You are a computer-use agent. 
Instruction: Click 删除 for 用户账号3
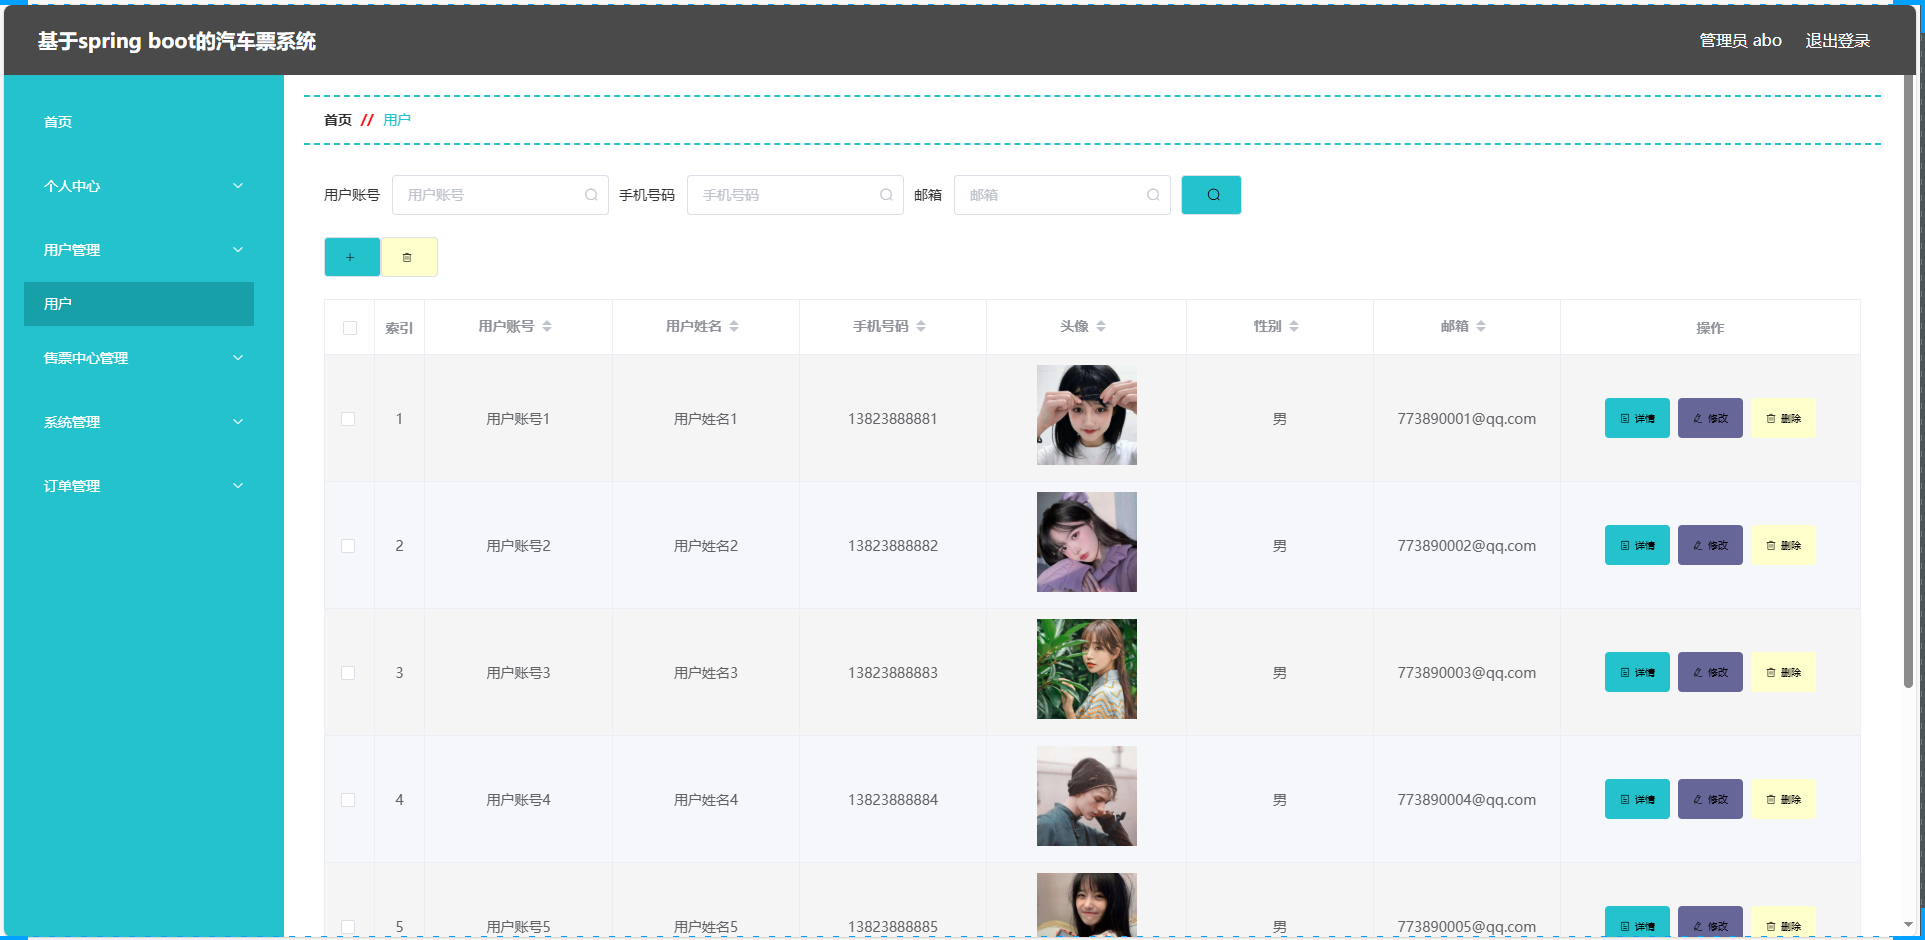coord(1783,672)
